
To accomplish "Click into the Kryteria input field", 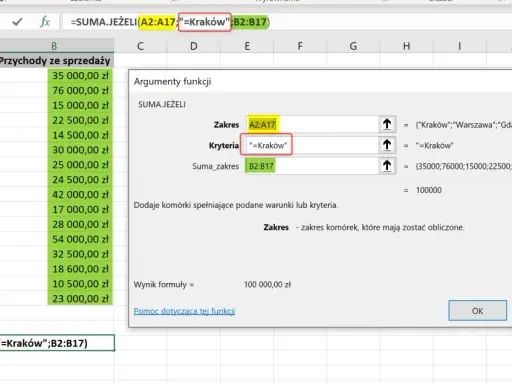I will pos(312,145).
